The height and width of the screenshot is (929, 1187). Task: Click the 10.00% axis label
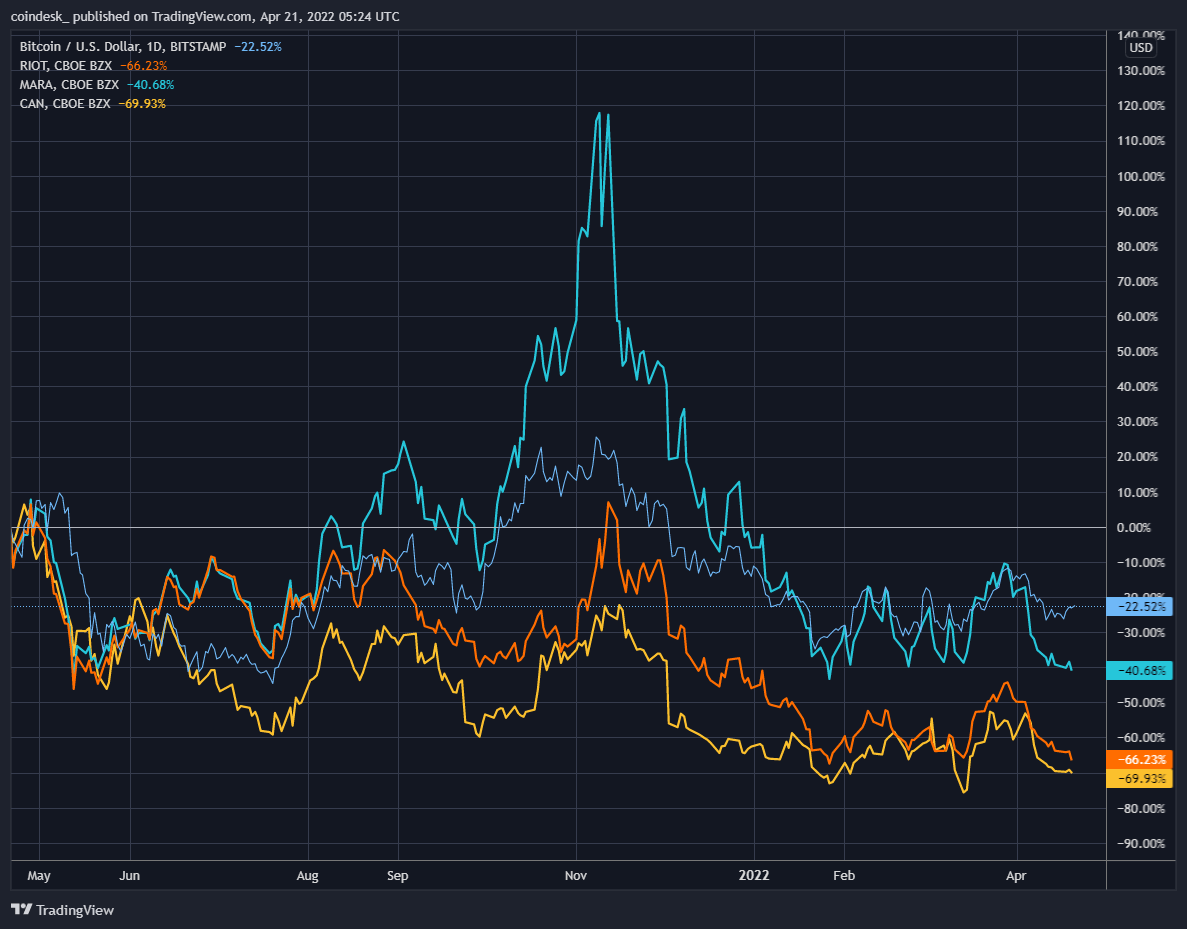coord(1138,493)
